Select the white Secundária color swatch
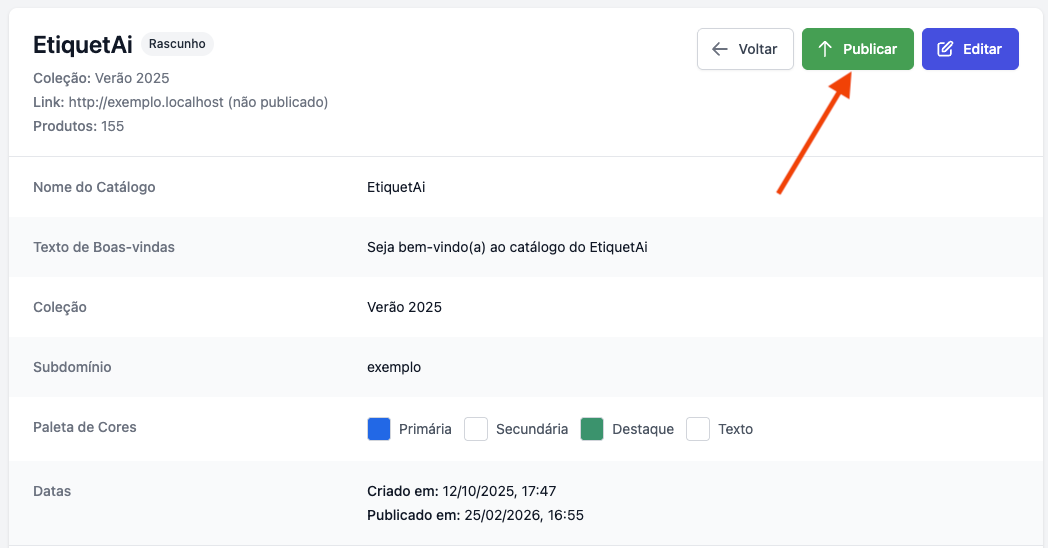The image size is (1048, 548). coord(476,429)
